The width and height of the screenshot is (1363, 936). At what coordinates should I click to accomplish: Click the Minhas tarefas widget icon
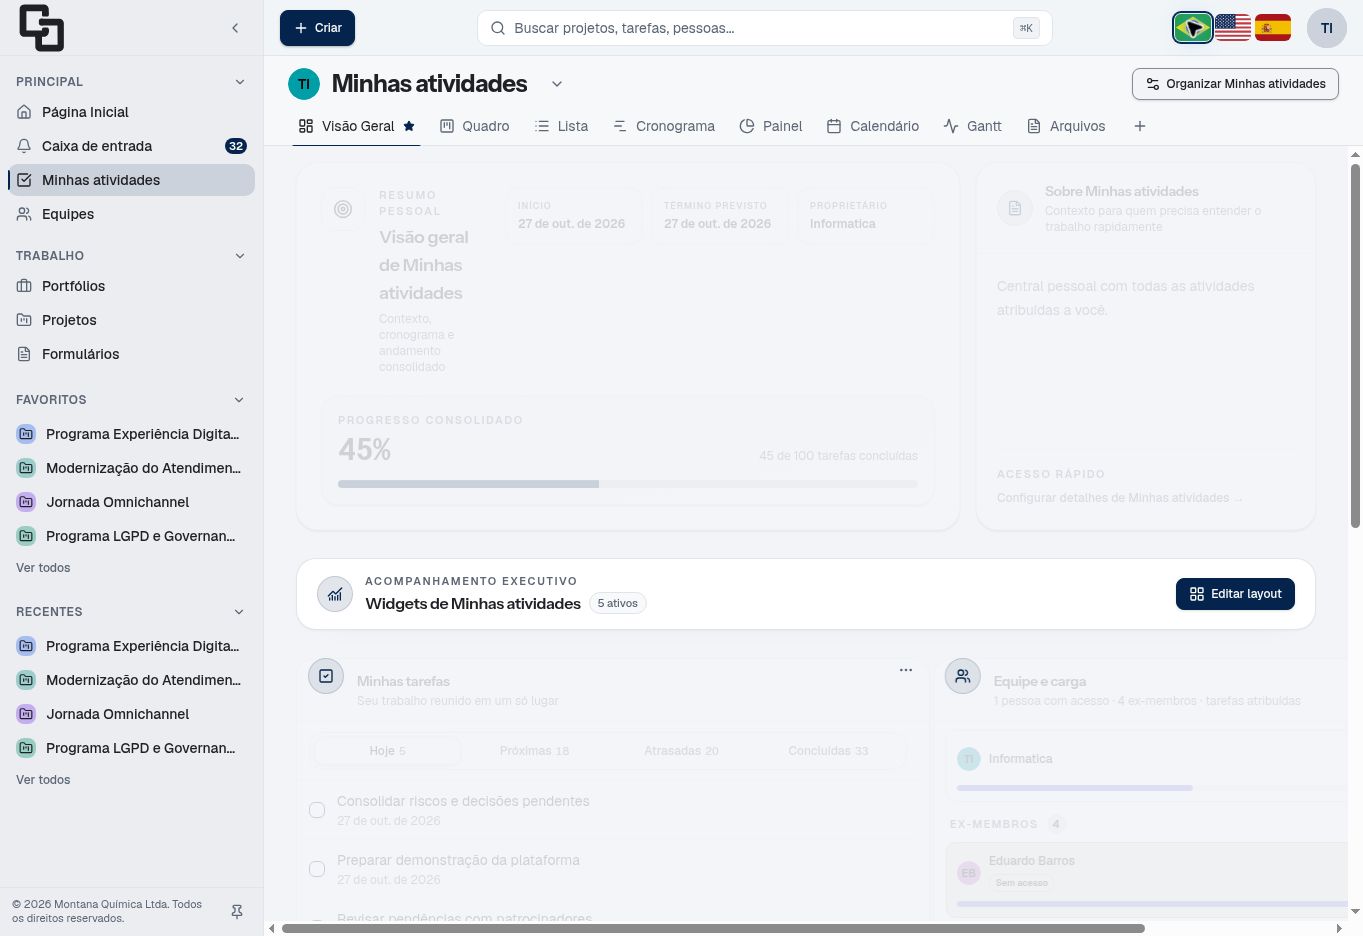pos(326,677)
